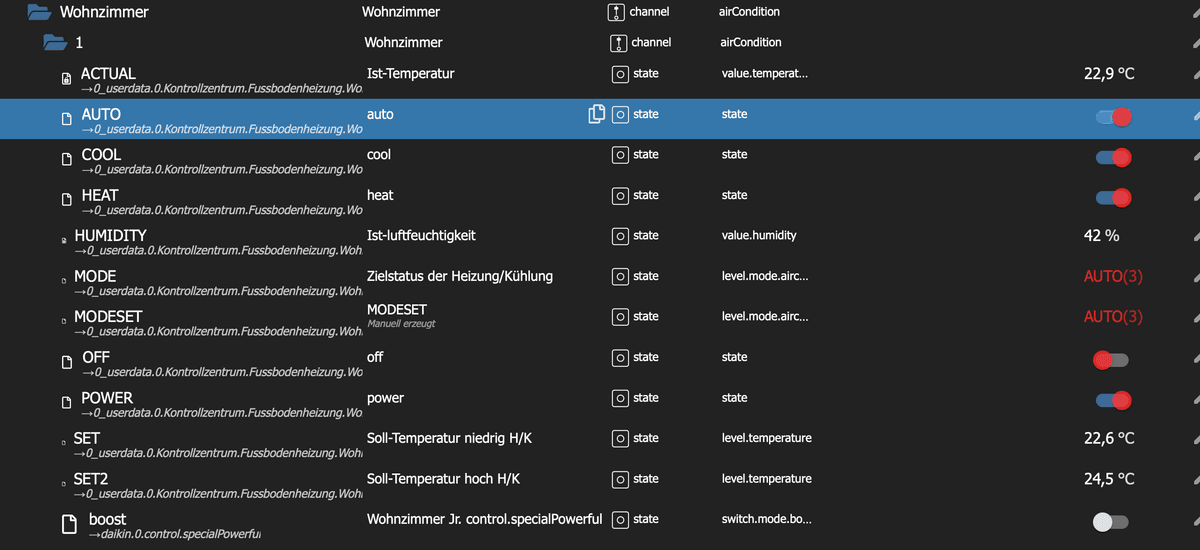The height and width of the screenshot is (550, 1200).
Task: Click the AUTO row file icon
Action: 67,118
